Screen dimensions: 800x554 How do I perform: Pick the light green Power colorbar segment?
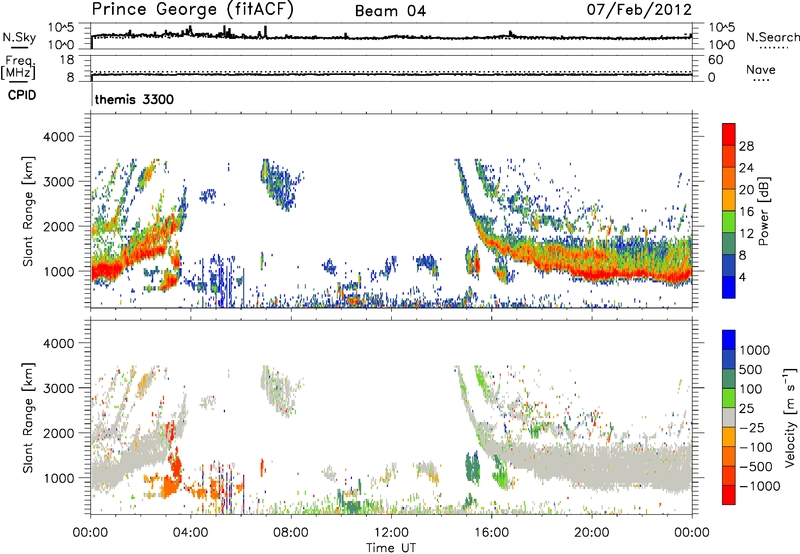click(x=729, y=222)
